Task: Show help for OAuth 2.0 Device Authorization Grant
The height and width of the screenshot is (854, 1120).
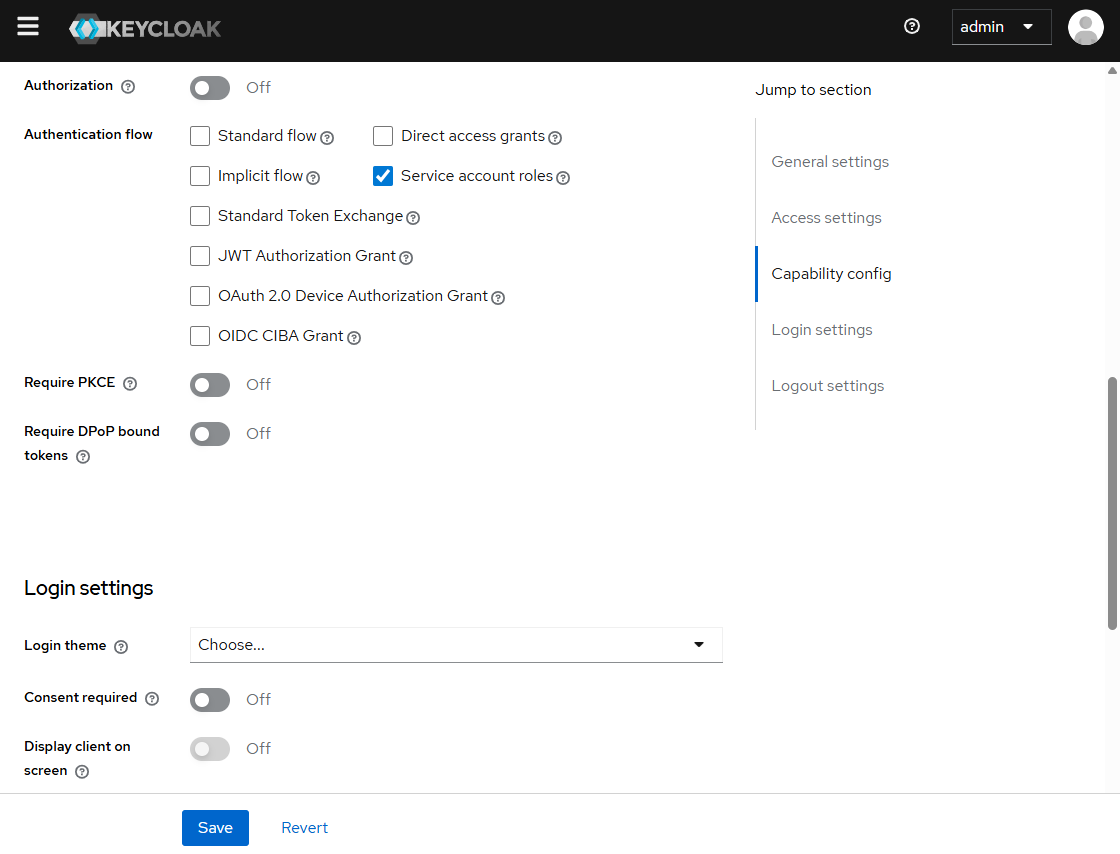Action: point(498,298)
